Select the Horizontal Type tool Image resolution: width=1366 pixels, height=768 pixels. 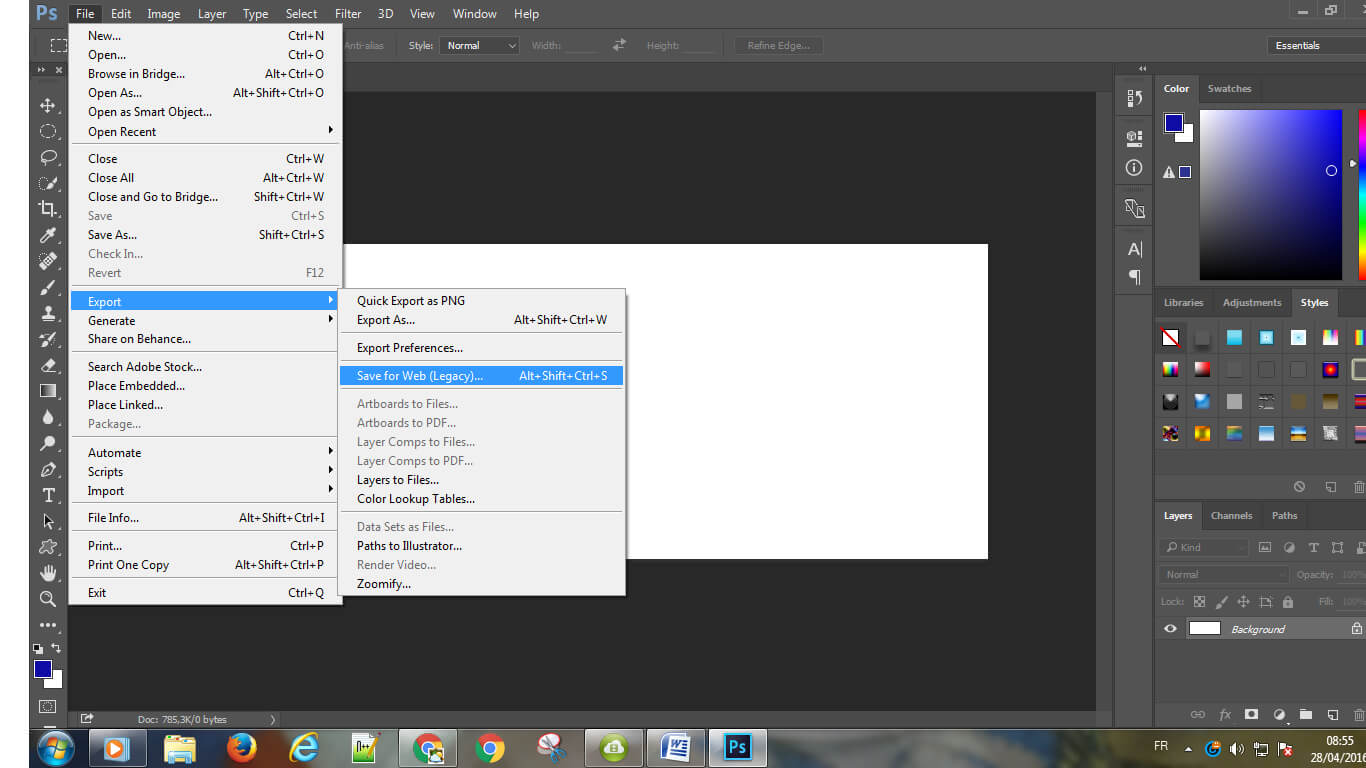click(47, 495)
